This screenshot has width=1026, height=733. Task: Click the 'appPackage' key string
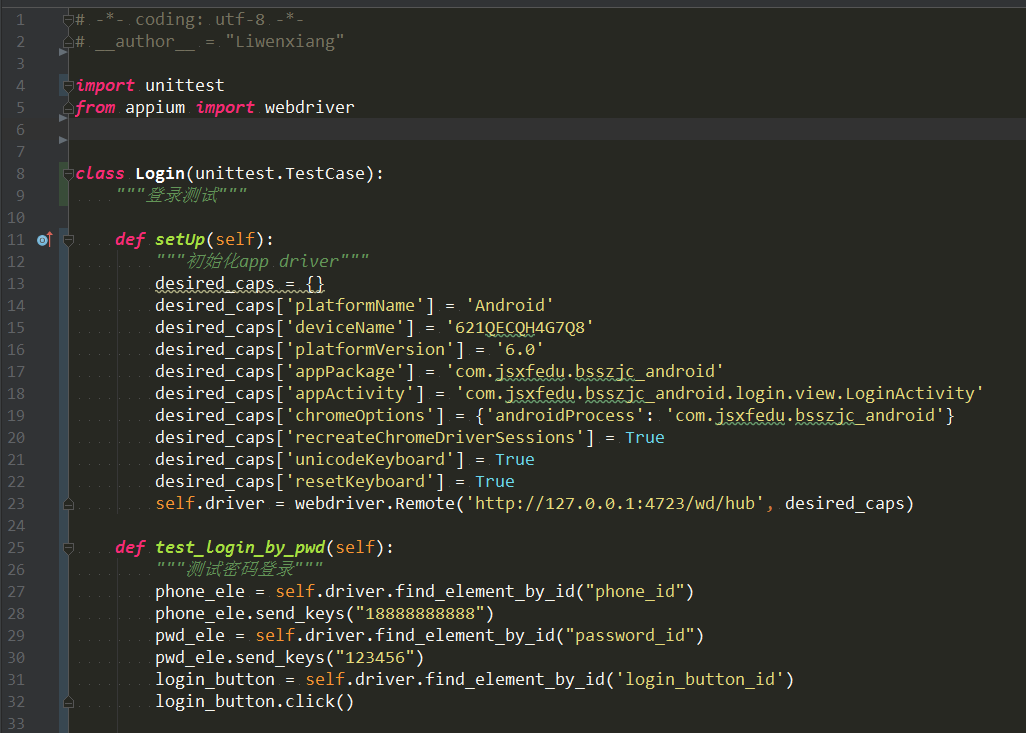tap(345, 372)
